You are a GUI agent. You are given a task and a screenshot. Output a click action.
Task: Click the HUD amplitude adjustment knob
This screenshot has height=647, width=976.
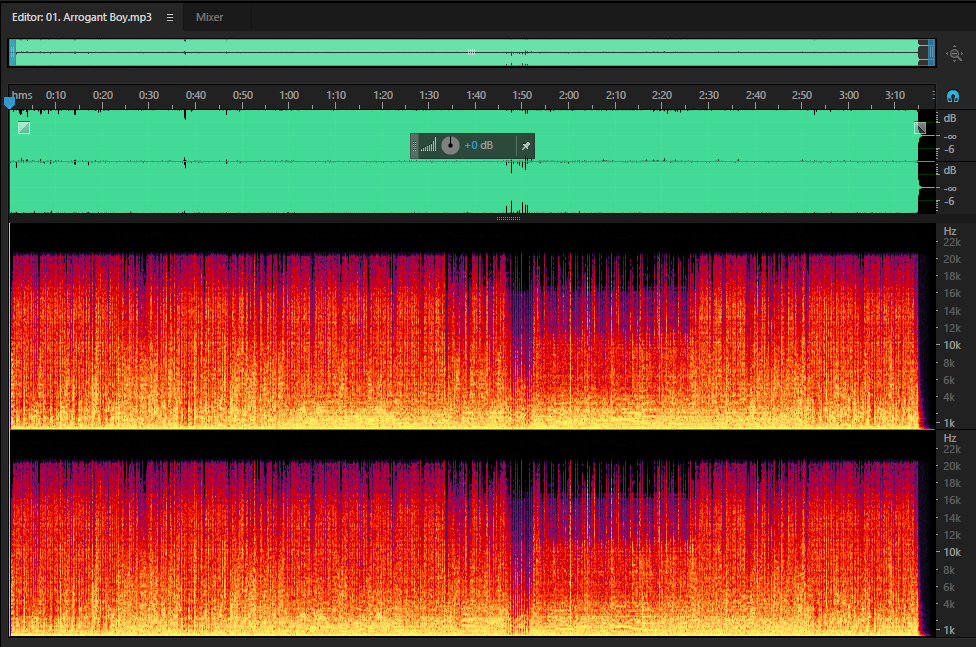click(450, 146)
